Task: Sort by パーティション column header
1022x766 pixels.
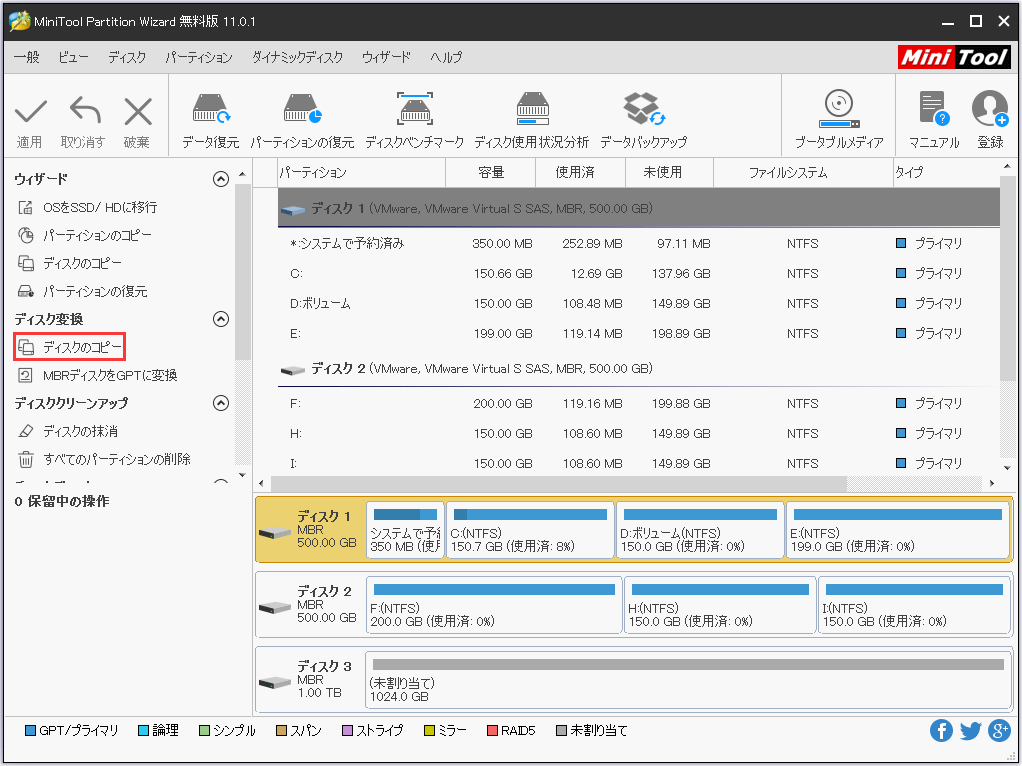Action: point(361,173)
